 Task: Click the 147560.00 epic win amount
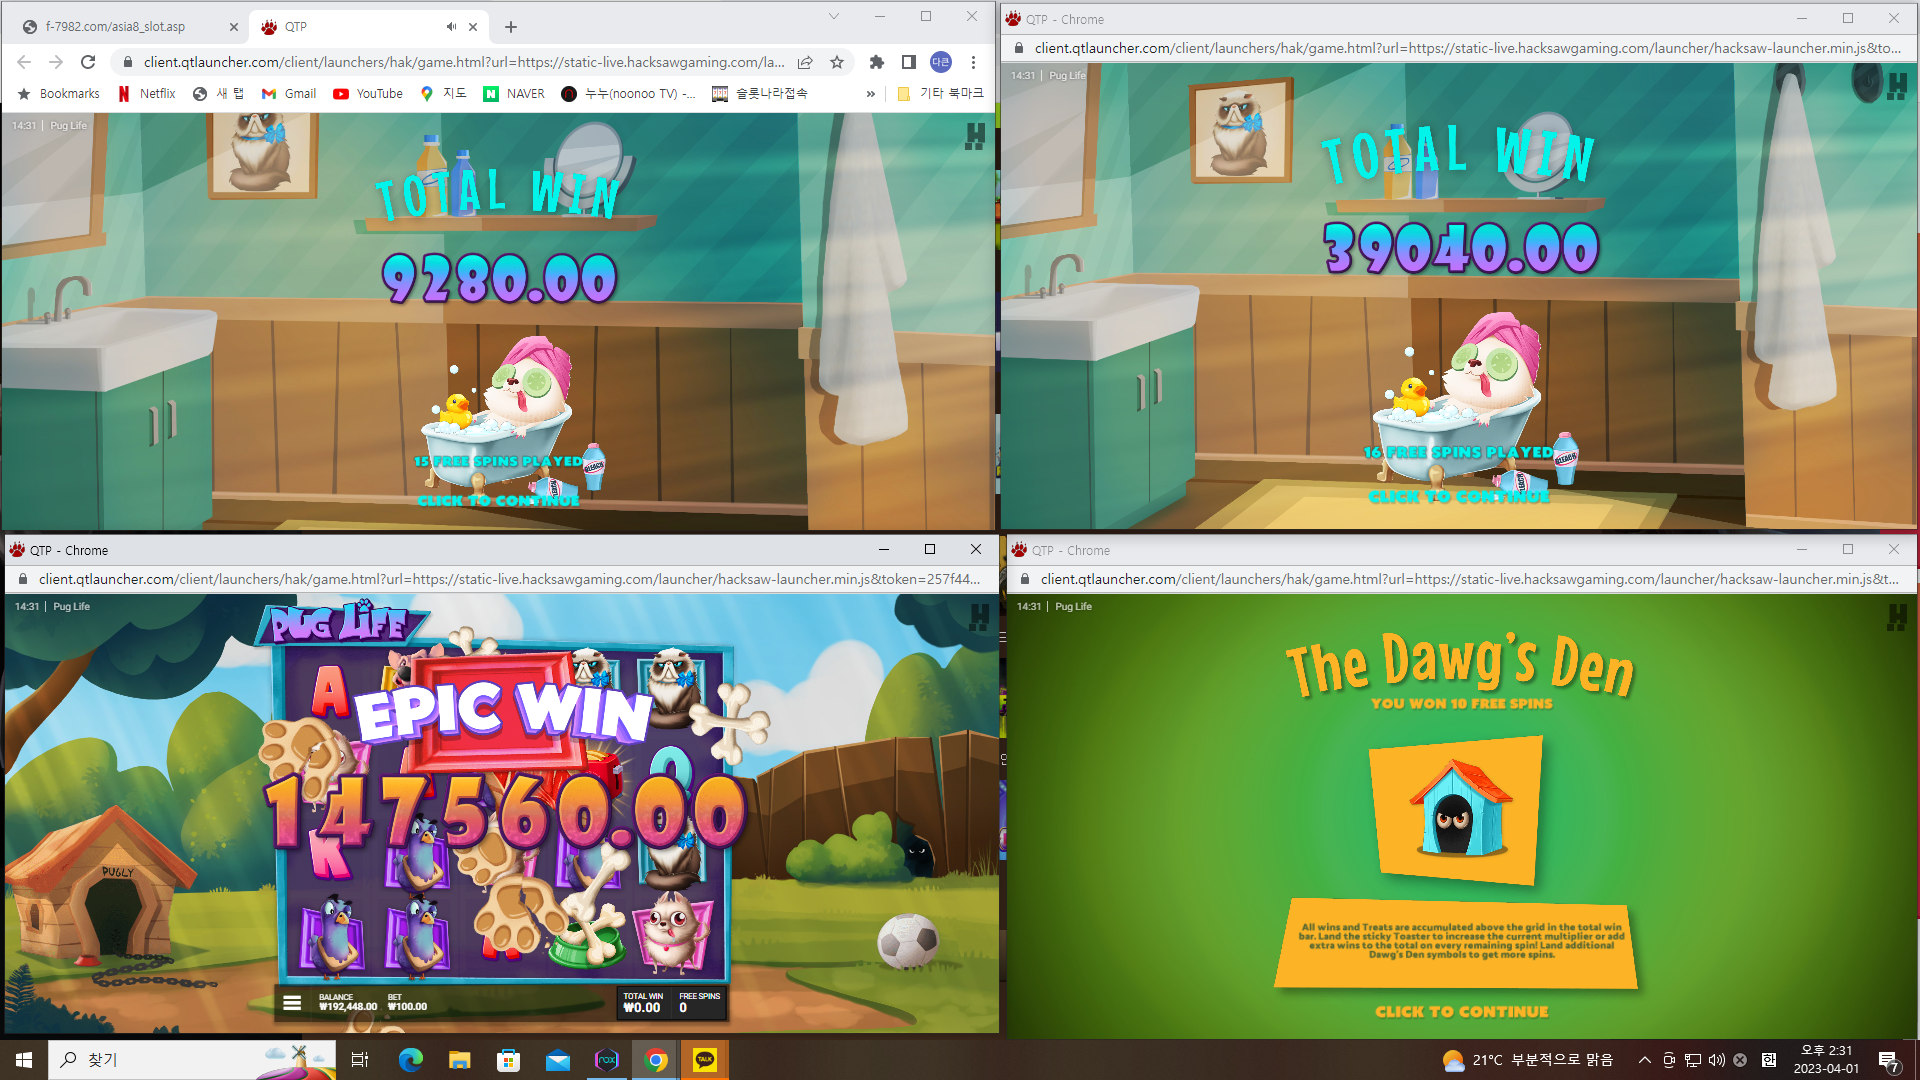pos(505,812)
